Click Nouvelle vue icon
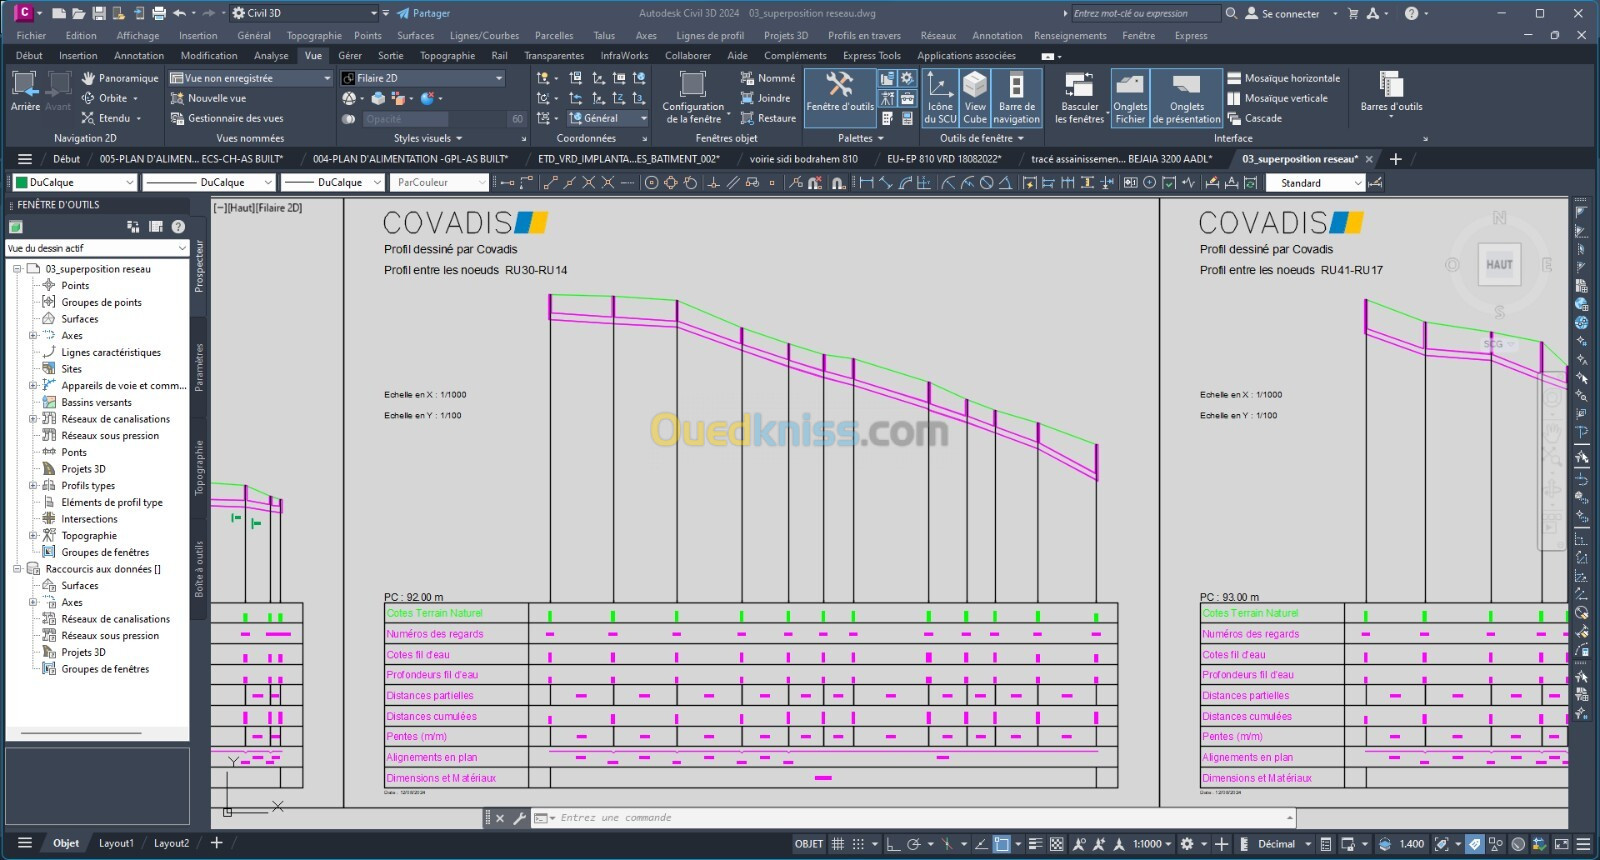The width and height of the screenshot is (1600, 860). click(x=177, y=98)
